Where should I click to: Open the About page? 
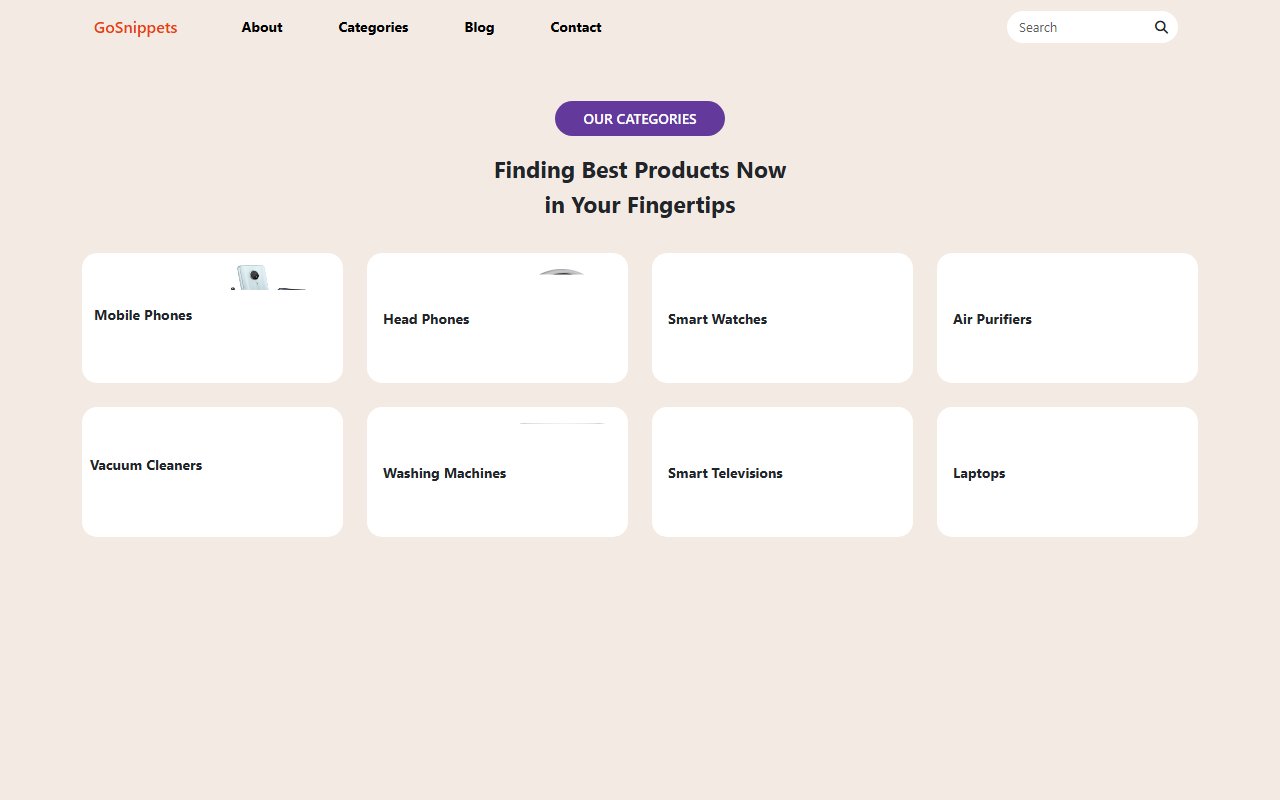(261, 27)
